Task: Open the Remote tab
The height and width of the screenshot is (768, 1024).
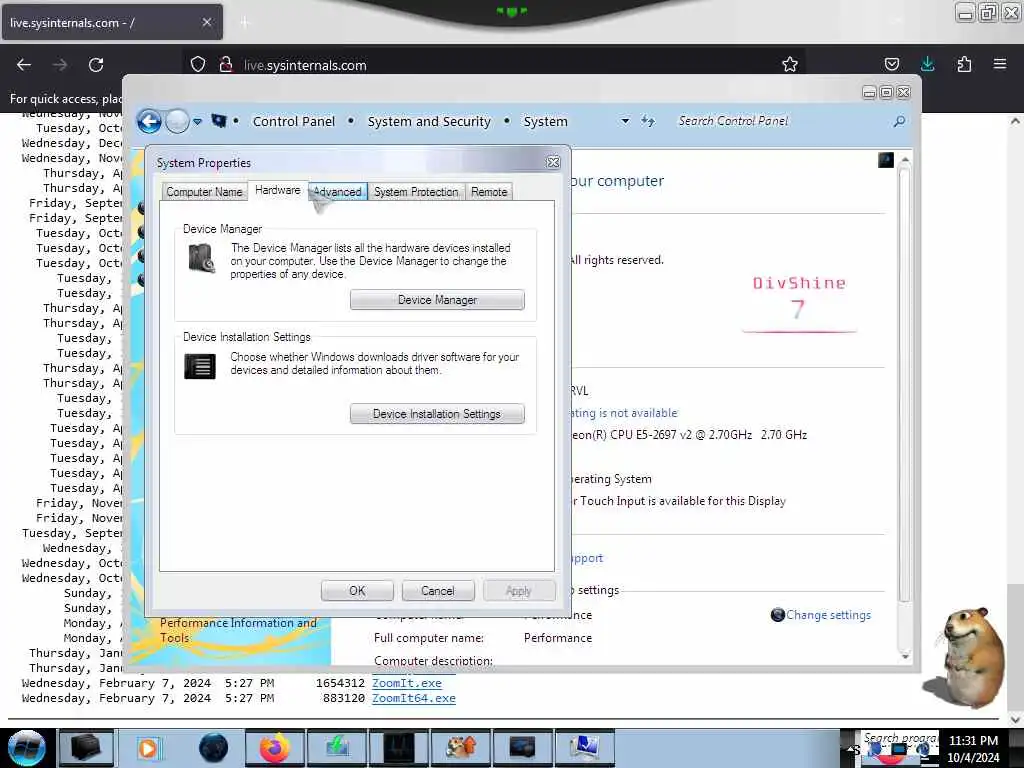Action: click(x=489, y=191)
